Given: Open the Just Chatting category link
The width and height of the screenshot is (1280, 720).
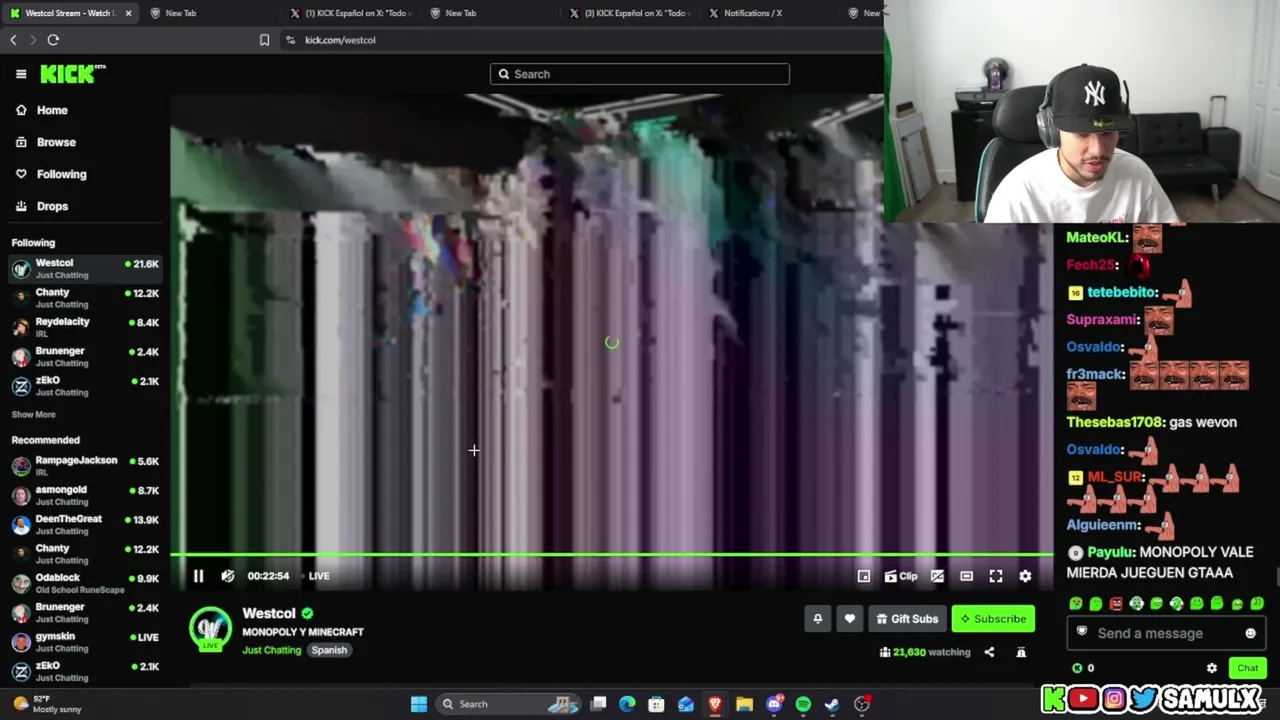Looking at the screenshot, I should point(271,650).
